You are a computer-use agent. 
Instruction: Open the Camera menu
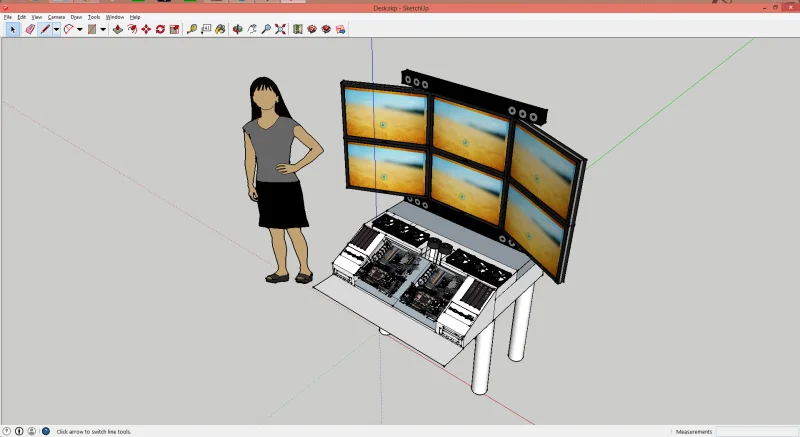point(56,17)
